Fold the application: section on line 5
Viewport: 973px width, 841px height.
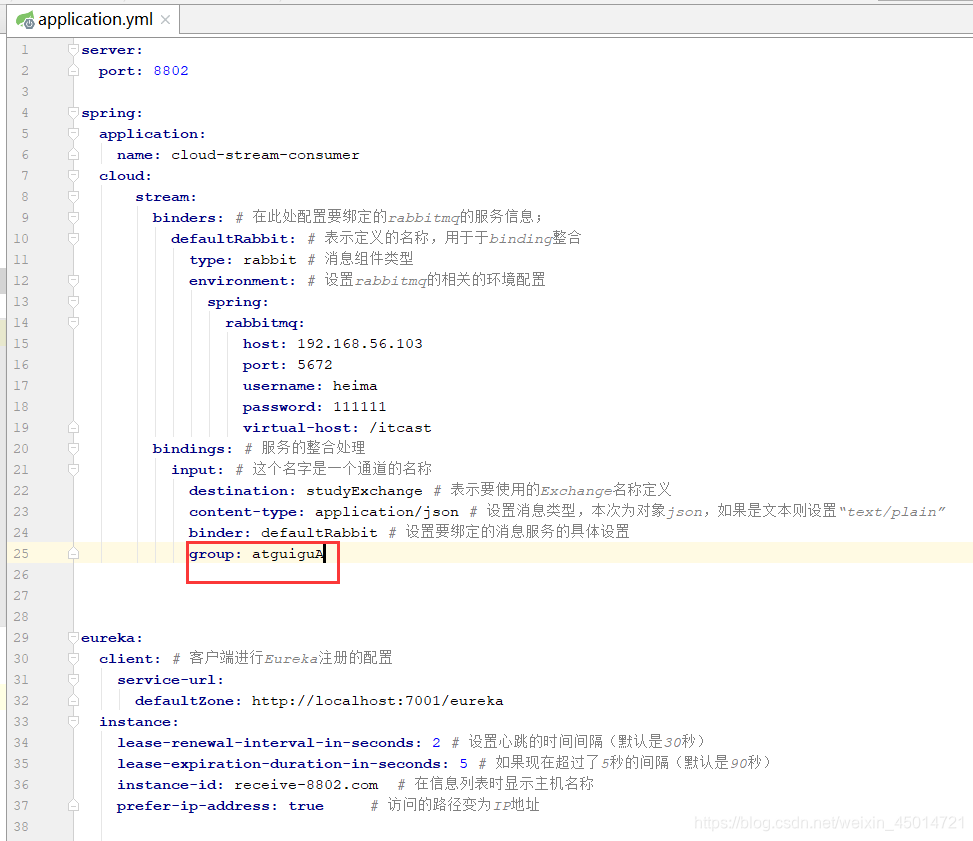(x=73, y=133)
